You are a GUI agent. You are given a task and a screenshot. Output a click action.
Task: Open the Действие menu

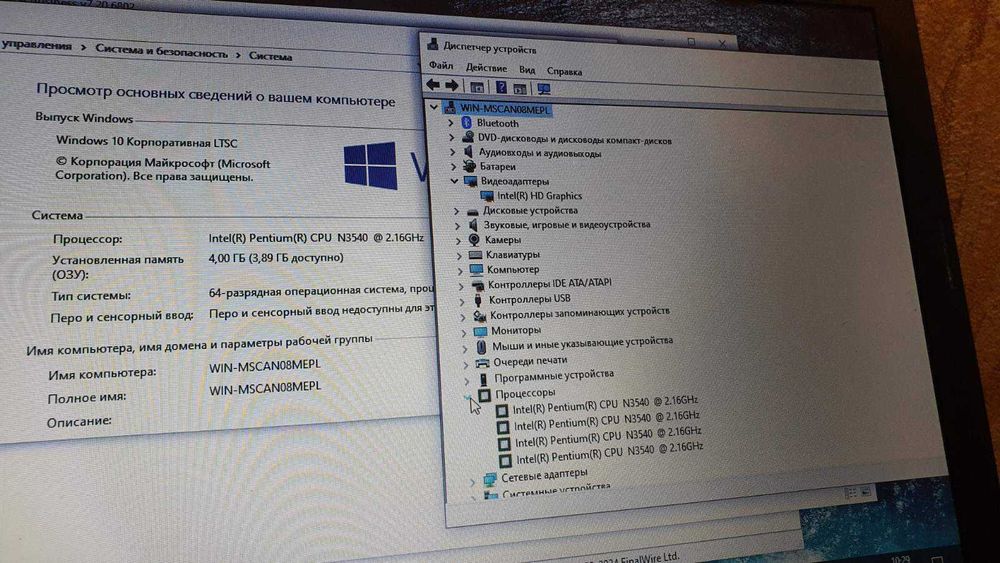click(x=486, y=68)
